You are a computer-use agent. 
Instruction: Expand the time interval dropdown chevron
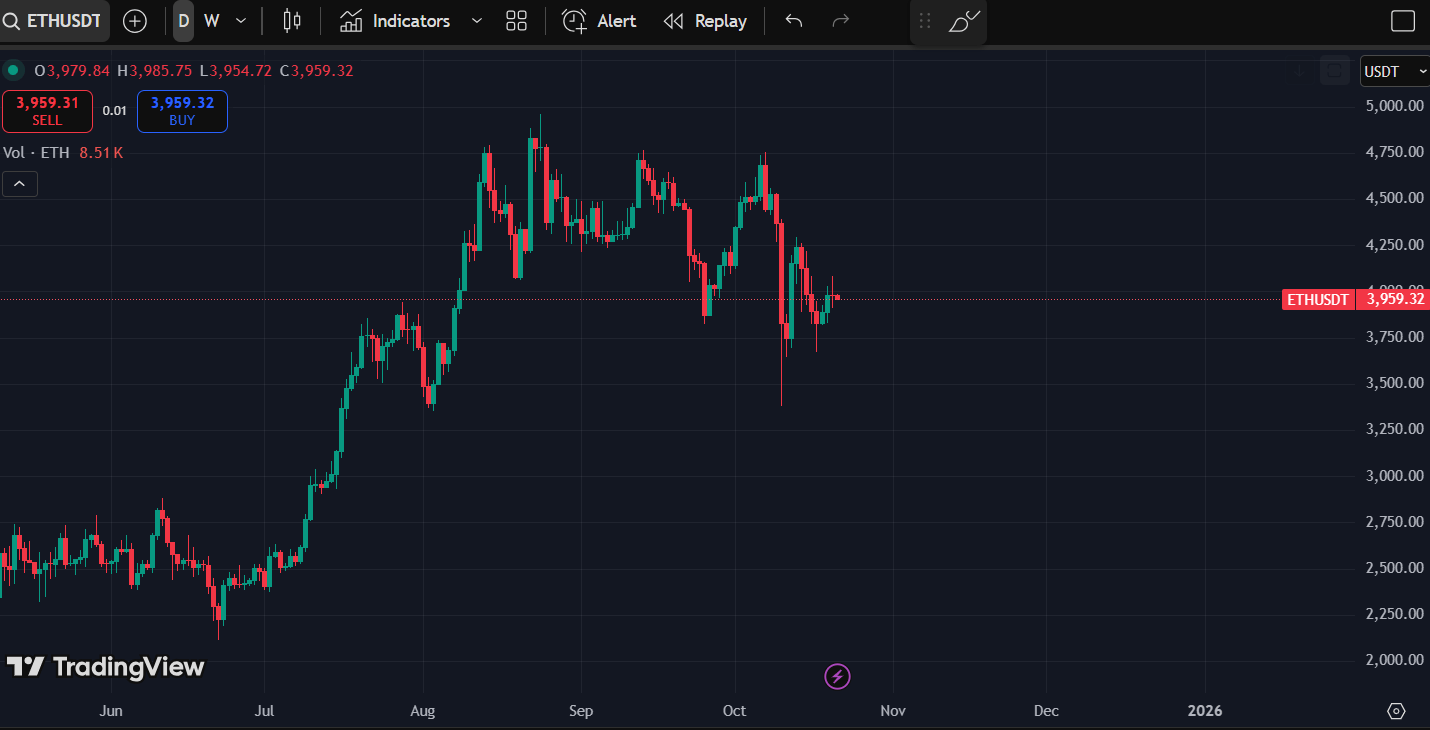click(x=240, y=21)
